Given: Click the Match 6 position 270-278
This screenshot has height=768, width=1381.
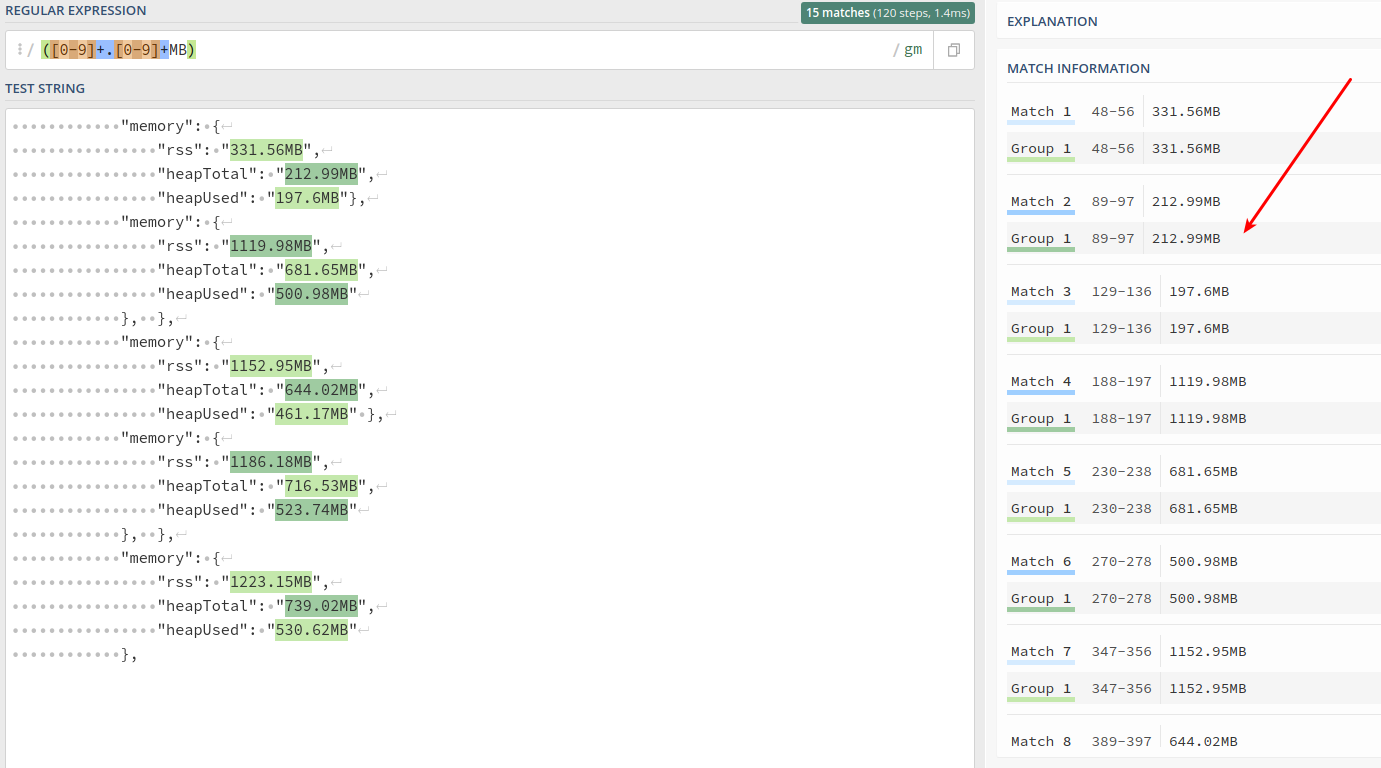Looking at the screenshot, I should (1112, 562).
